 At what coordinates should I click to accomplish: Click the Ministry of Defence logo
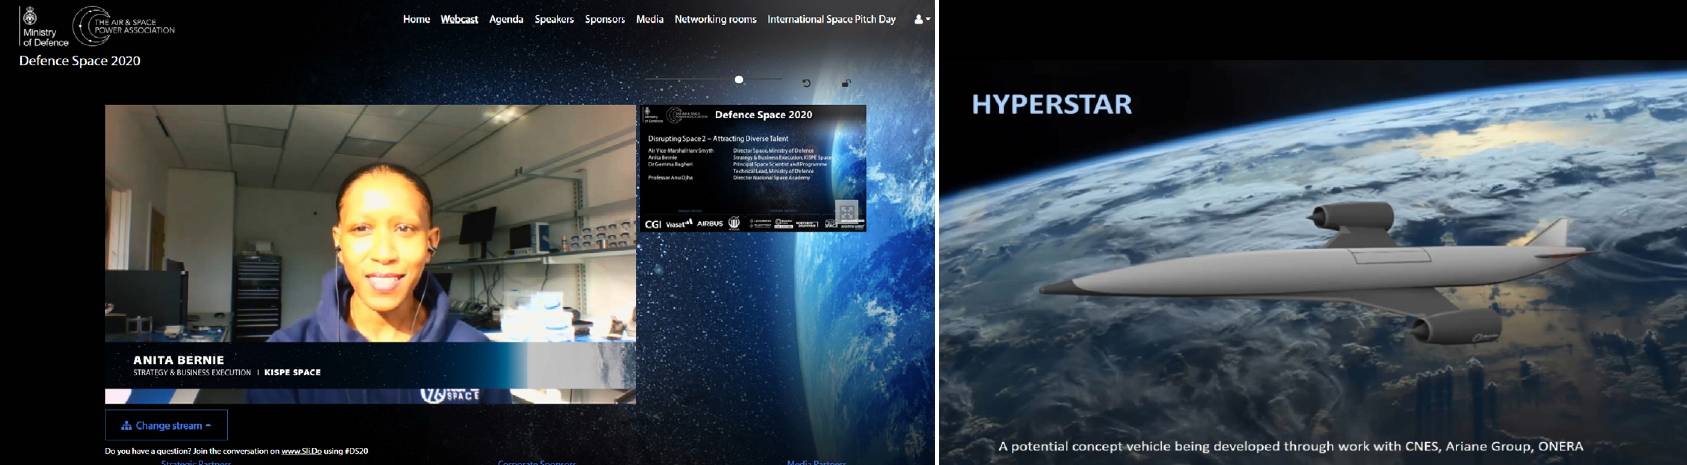click(44, 26)
